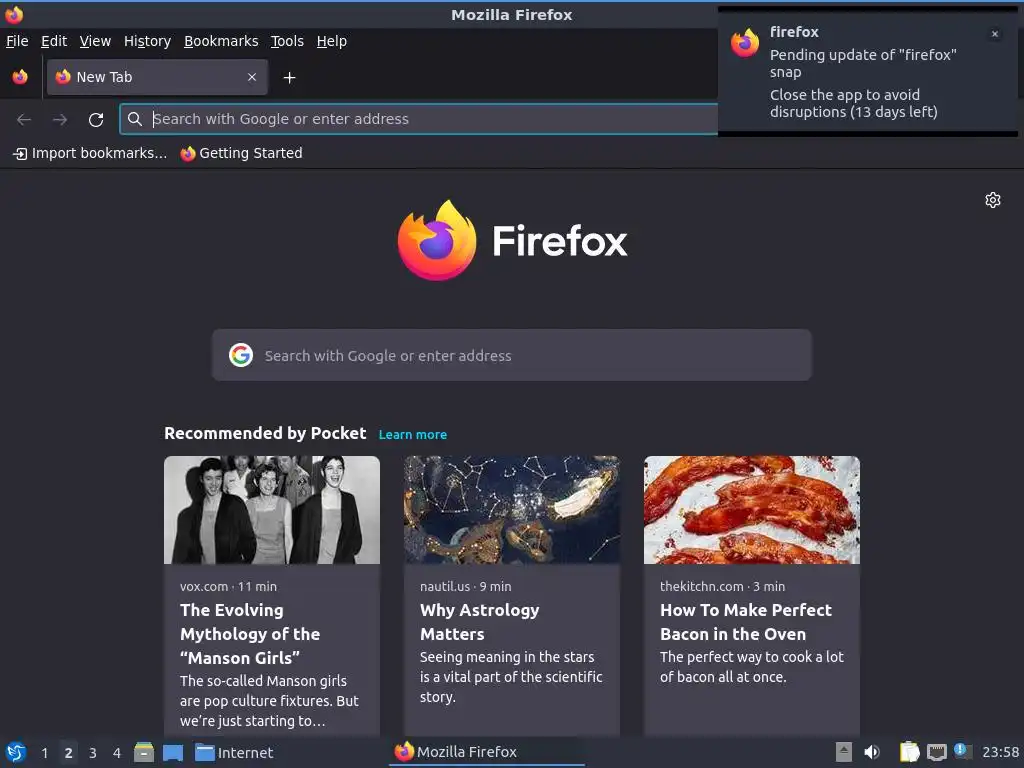Click Firefox icon in title bar corner

(14, 14)
